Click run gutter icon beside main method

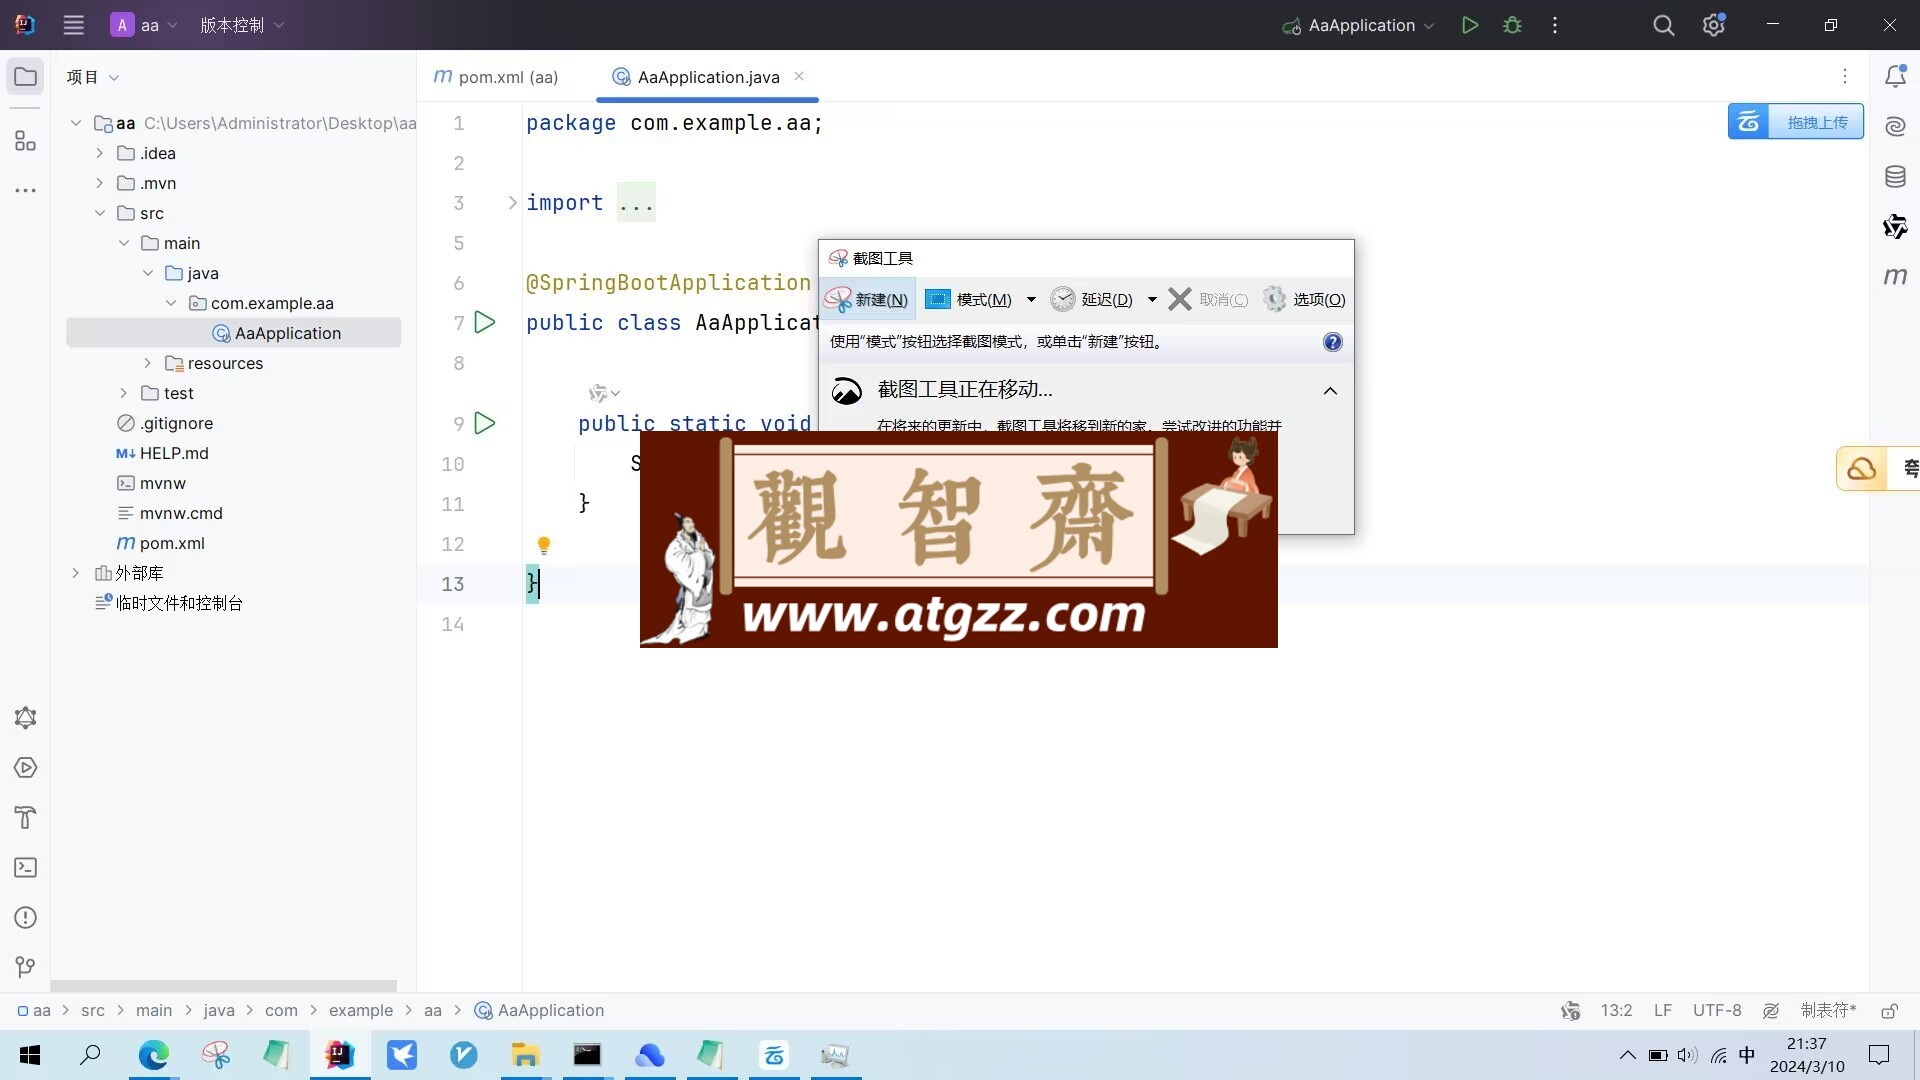[x=485, y=423]
